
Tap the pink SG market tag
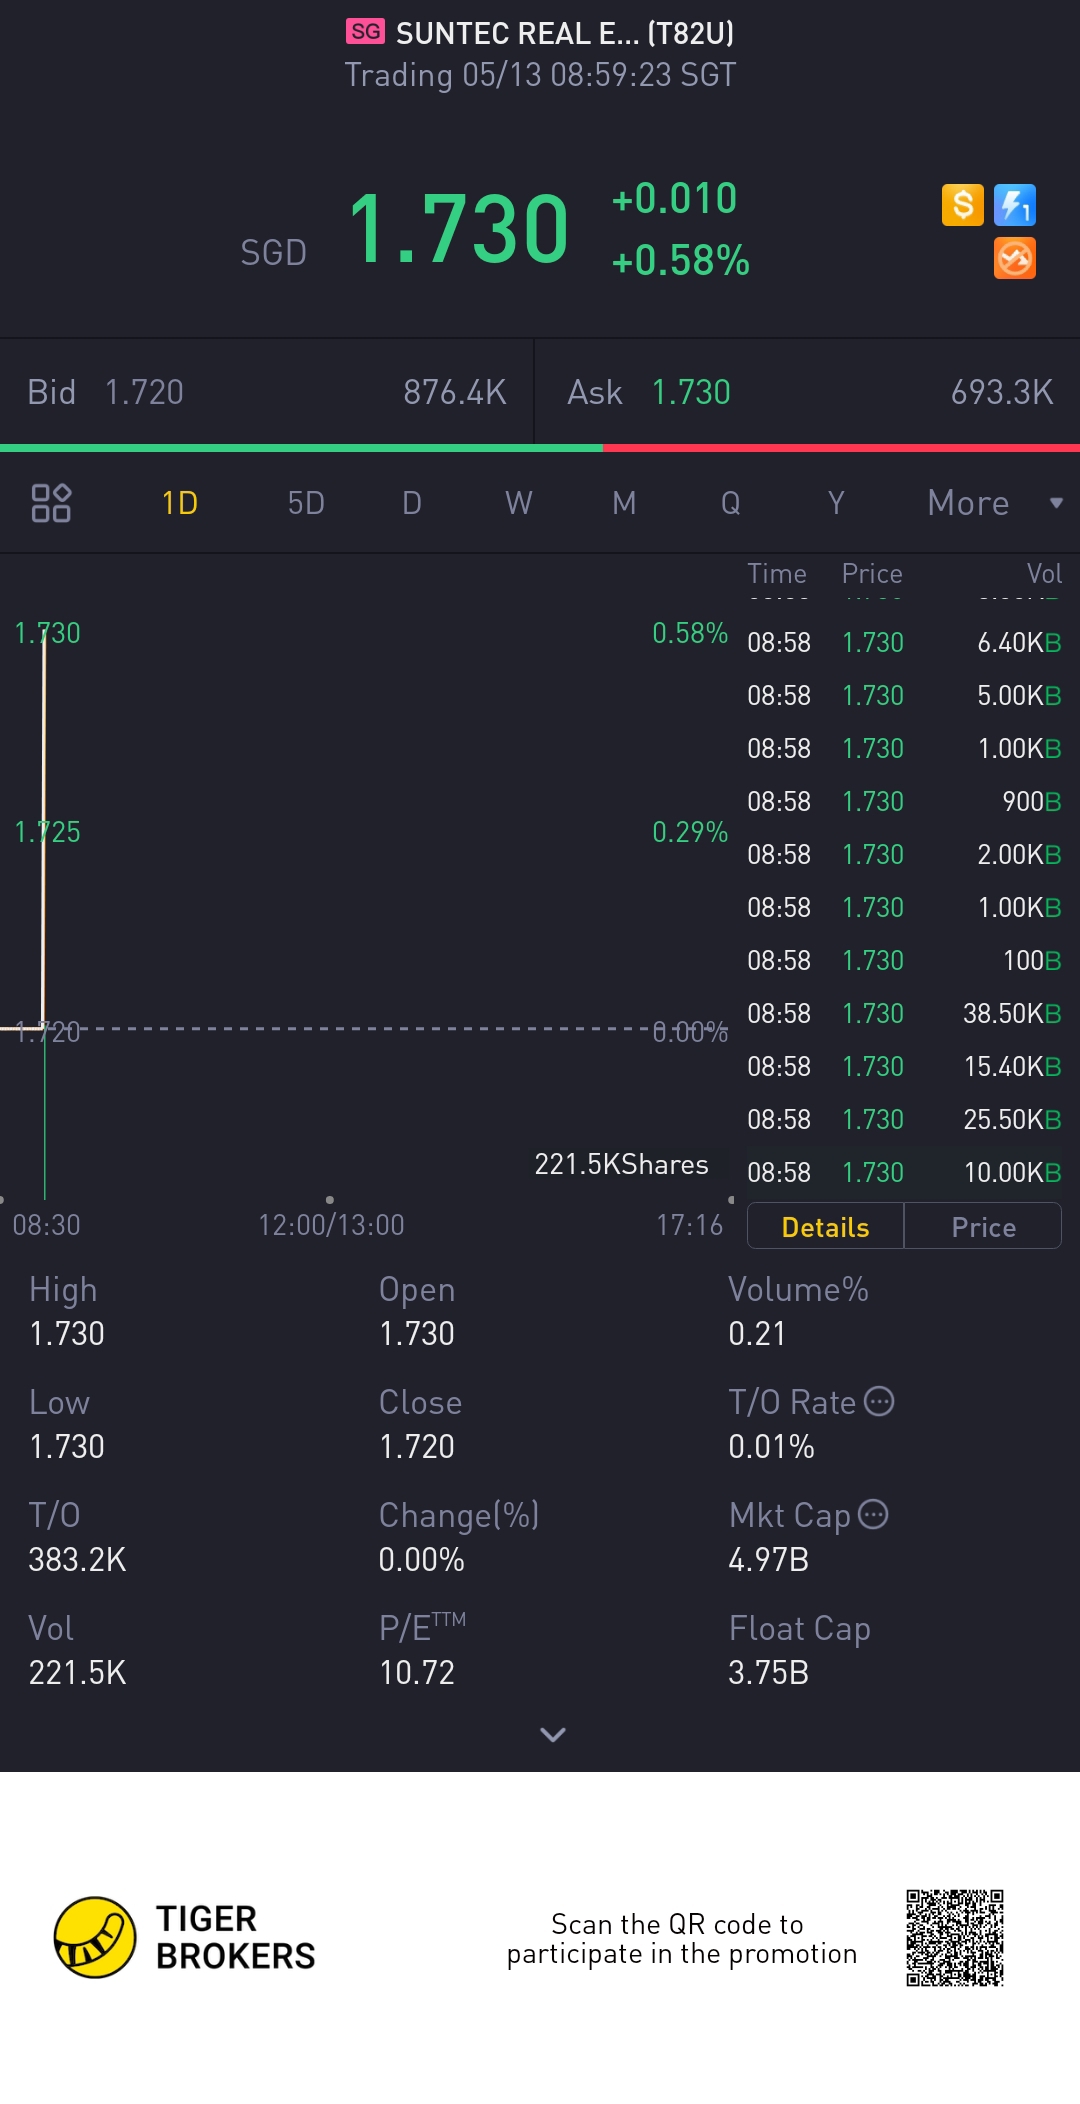365,32
